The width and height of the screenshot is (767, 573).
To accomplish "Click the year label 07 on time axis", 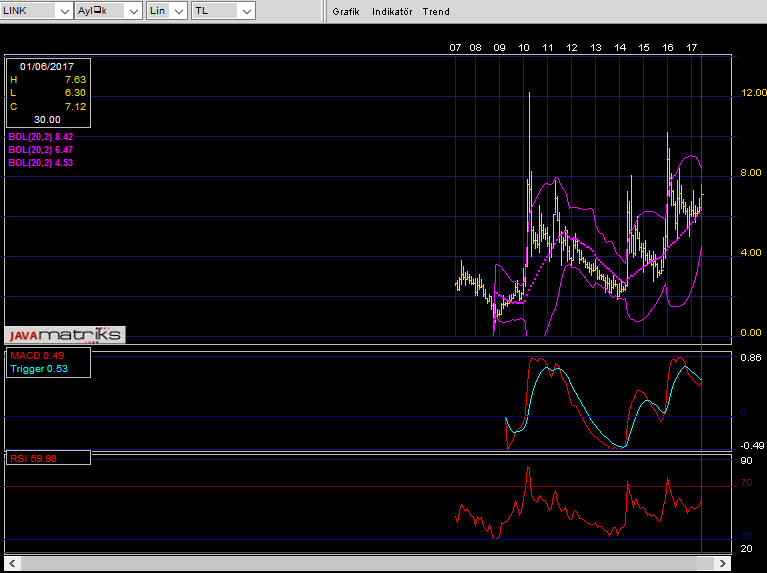I will coord(455,47).
